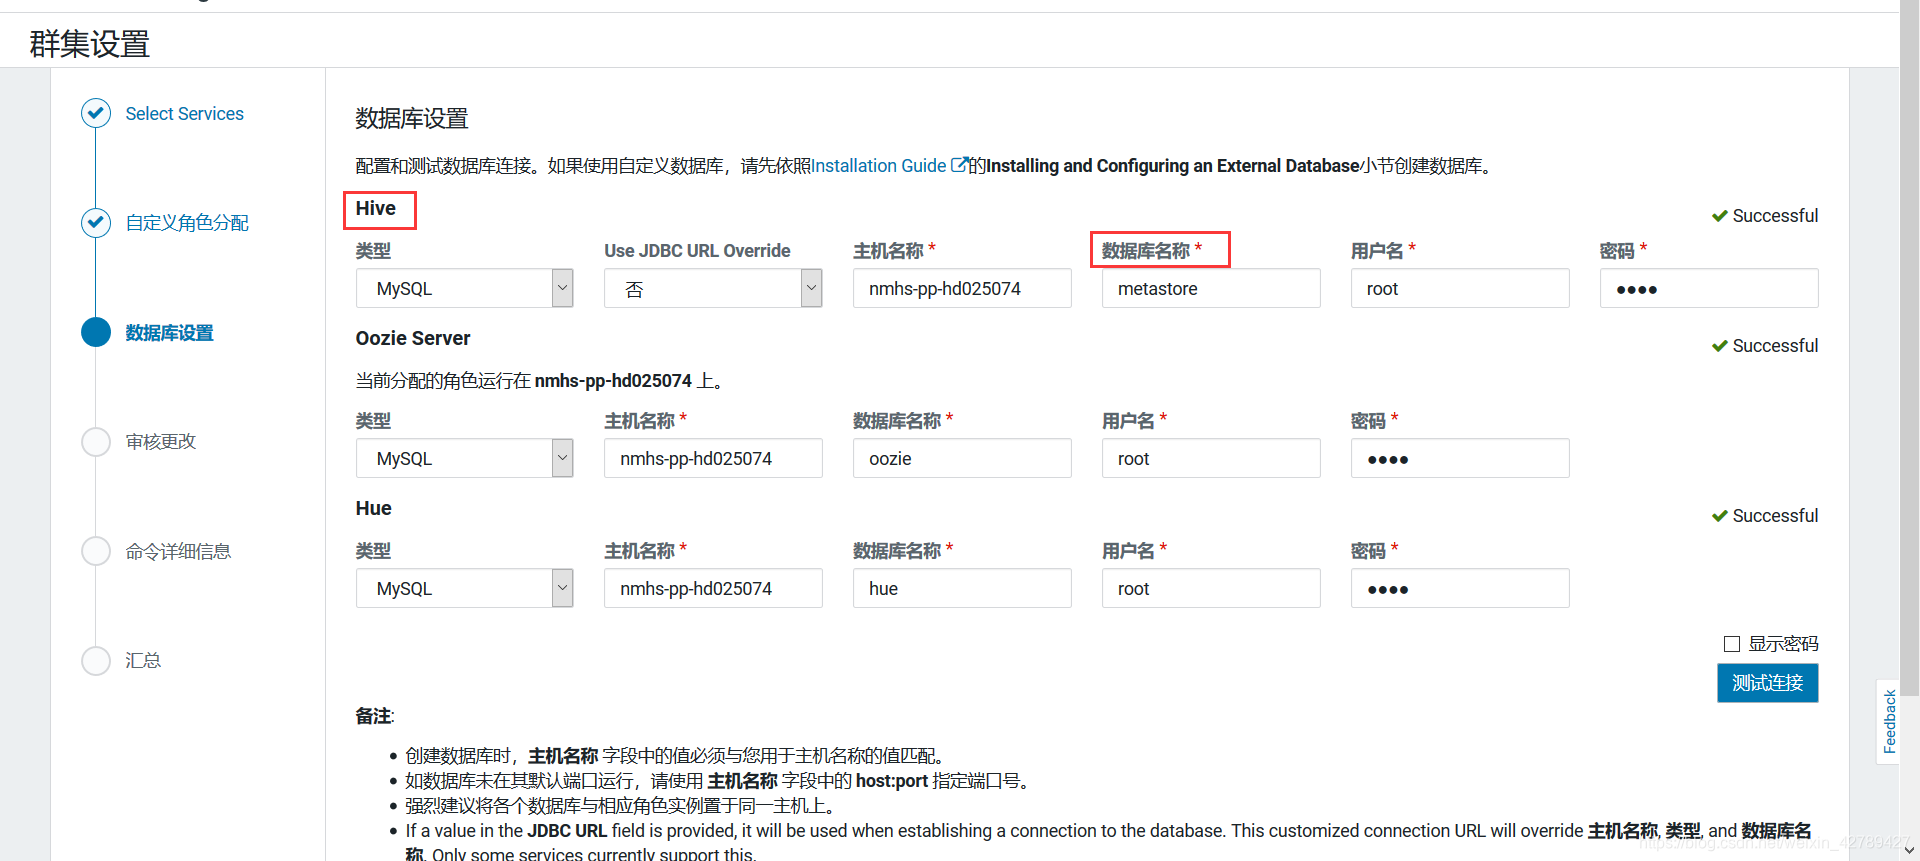The image size is (1920, 861).
Task: Click the scrollbar down arrow
Action: pyautogui.click(x=1909, y=851)
